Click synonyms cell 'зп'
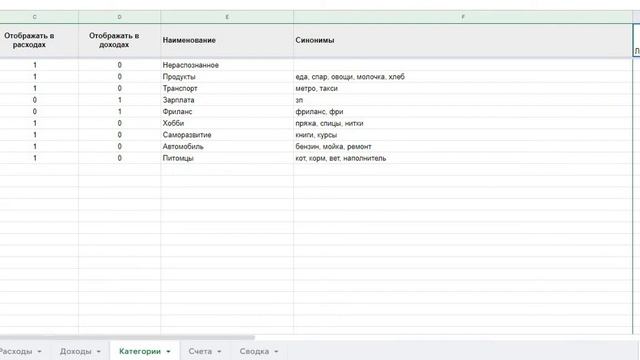 [463, 100]
